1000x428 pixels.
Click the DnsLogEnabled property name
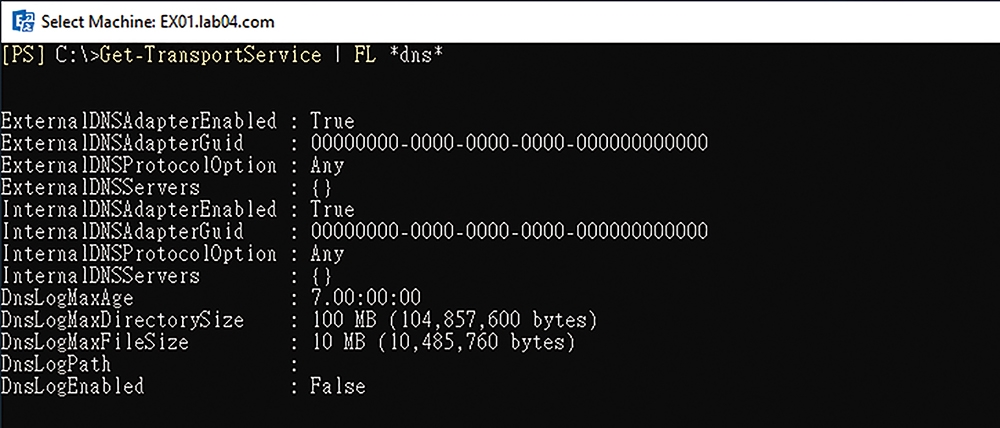pos(73,387)
